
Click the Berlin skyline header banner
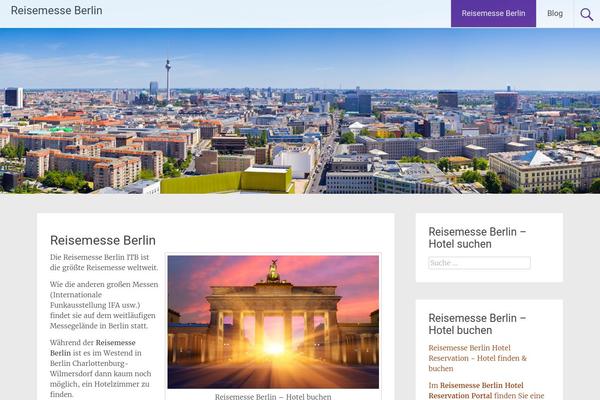coord(300,111)
